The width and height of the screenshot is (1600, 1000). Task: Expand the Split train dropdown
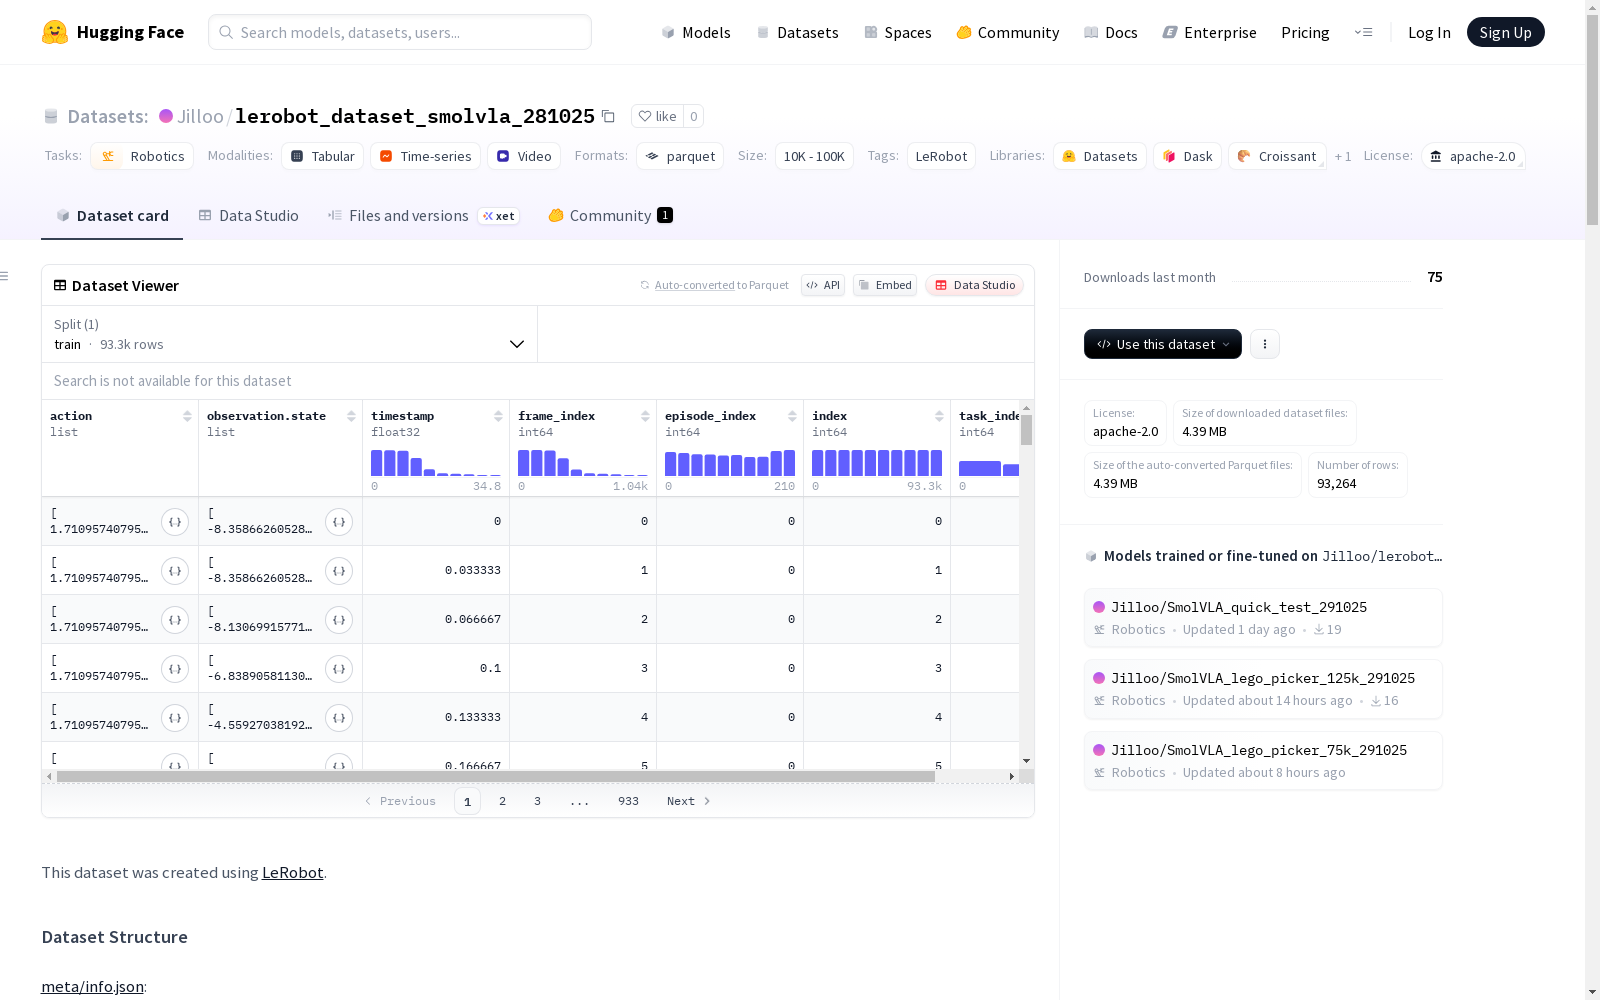[290, 334]
